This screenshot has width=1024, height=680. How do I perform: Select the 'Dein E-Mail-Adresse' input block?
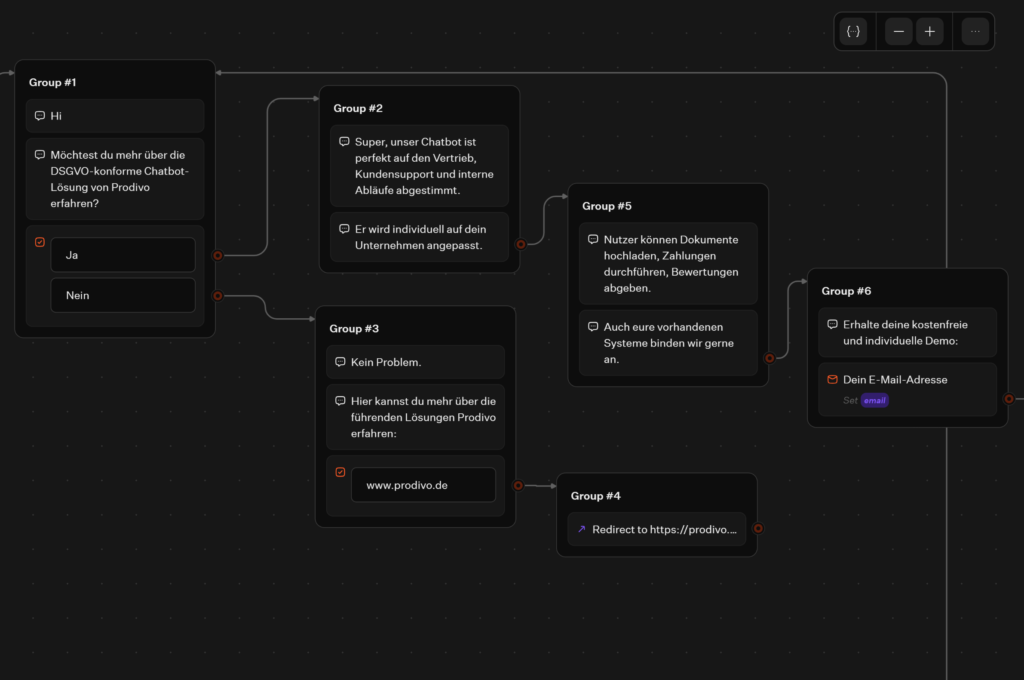tap(907, 389)
